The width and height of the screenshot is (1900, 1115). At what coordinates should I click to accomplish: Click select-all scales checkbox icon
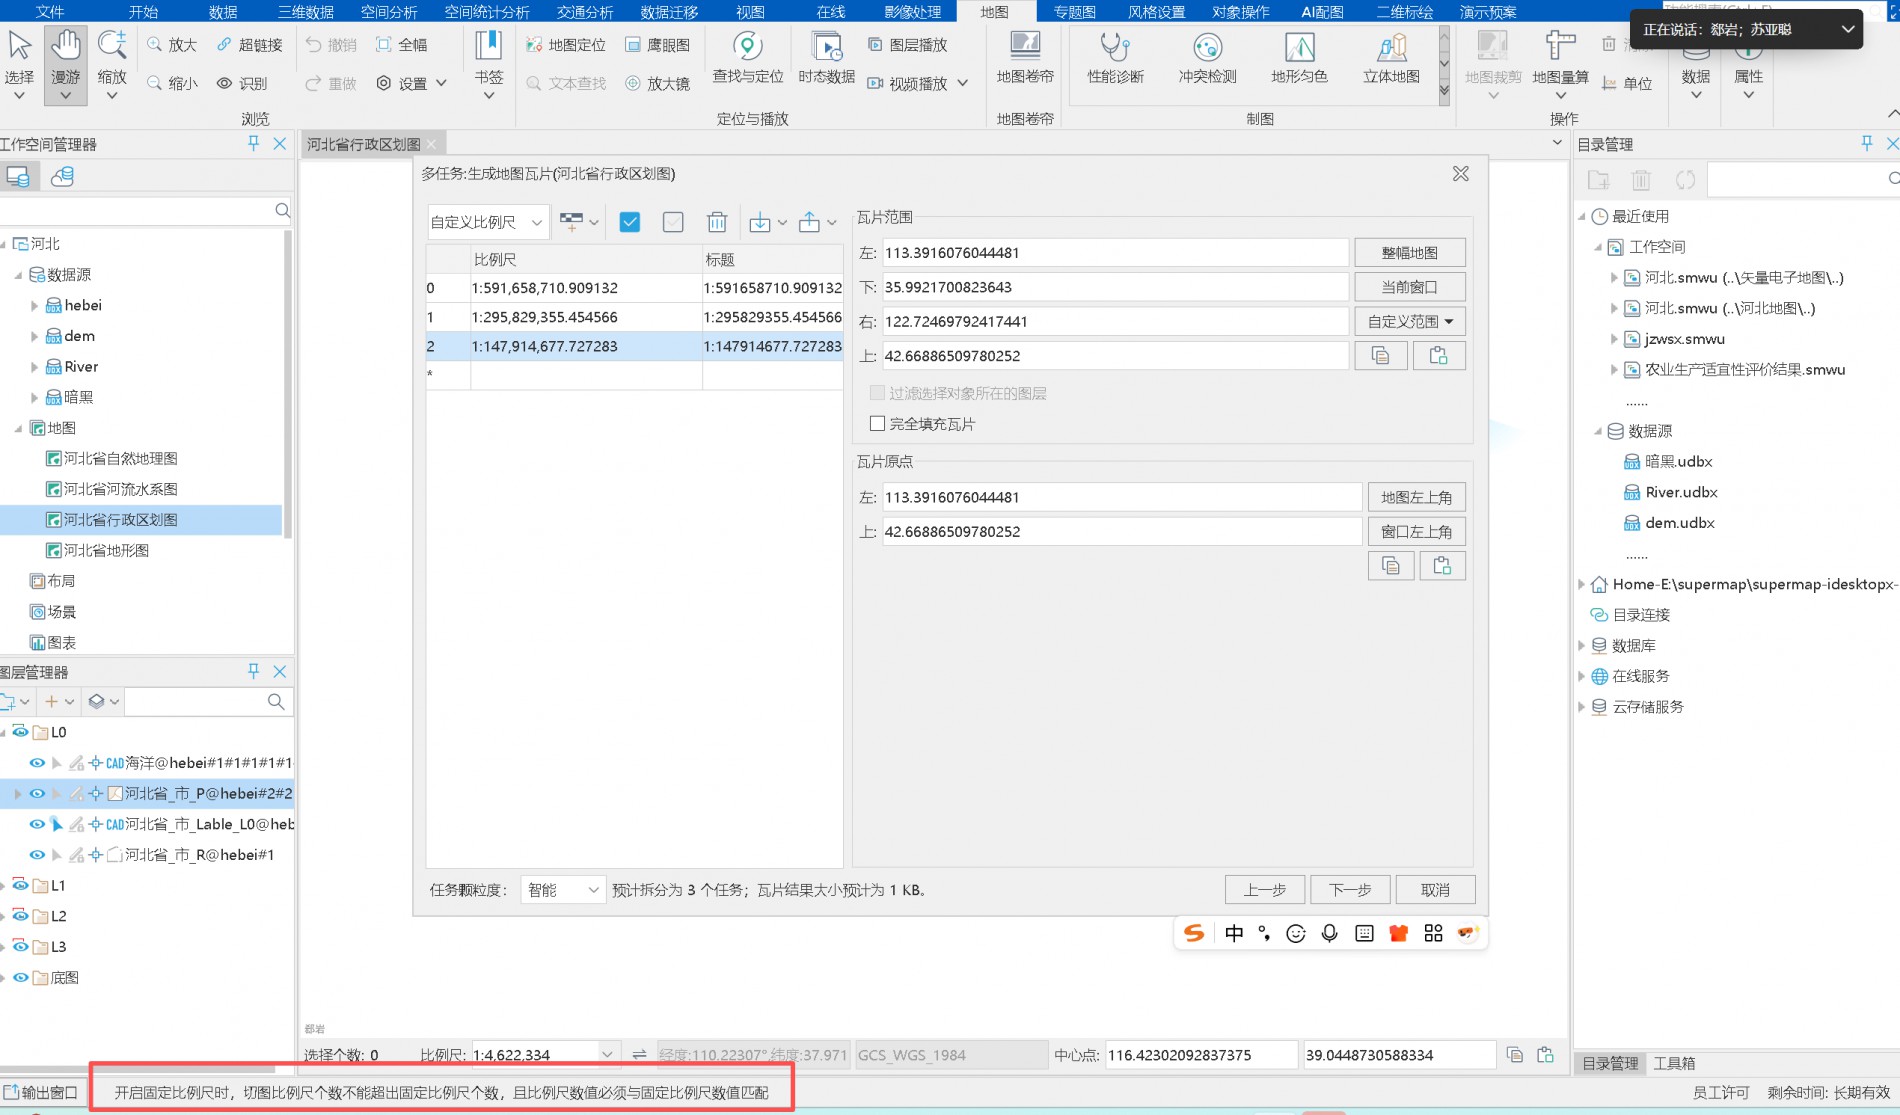[x=630, y=222]
